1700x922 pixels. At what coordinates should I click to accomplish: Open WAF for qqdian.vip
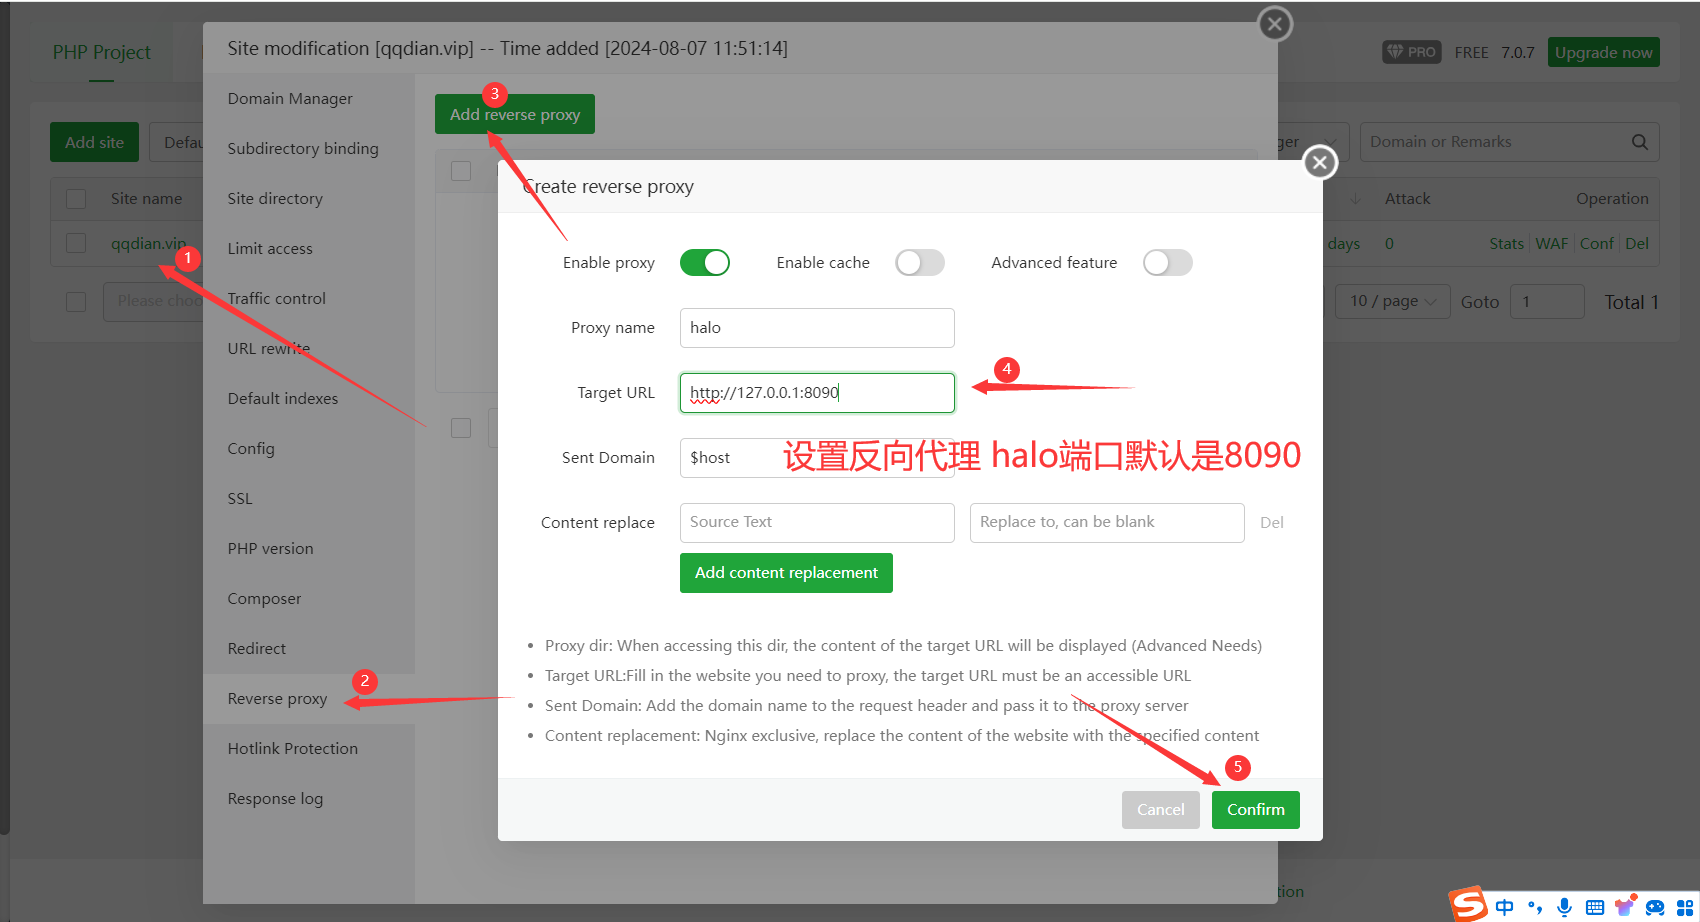click(1551, 244)
